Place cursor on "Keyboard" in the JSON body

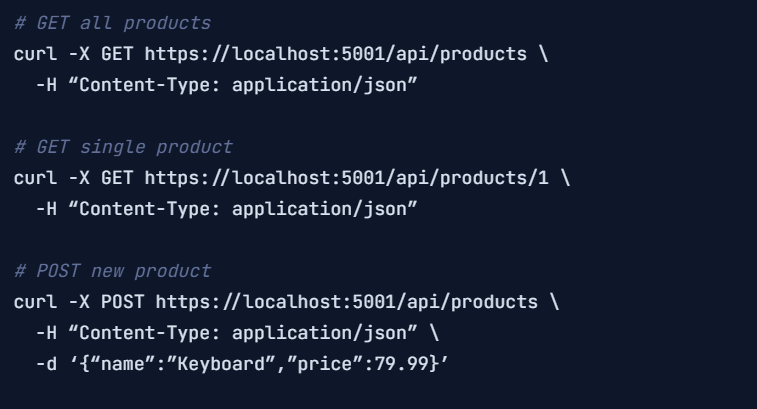coord(221,364)
